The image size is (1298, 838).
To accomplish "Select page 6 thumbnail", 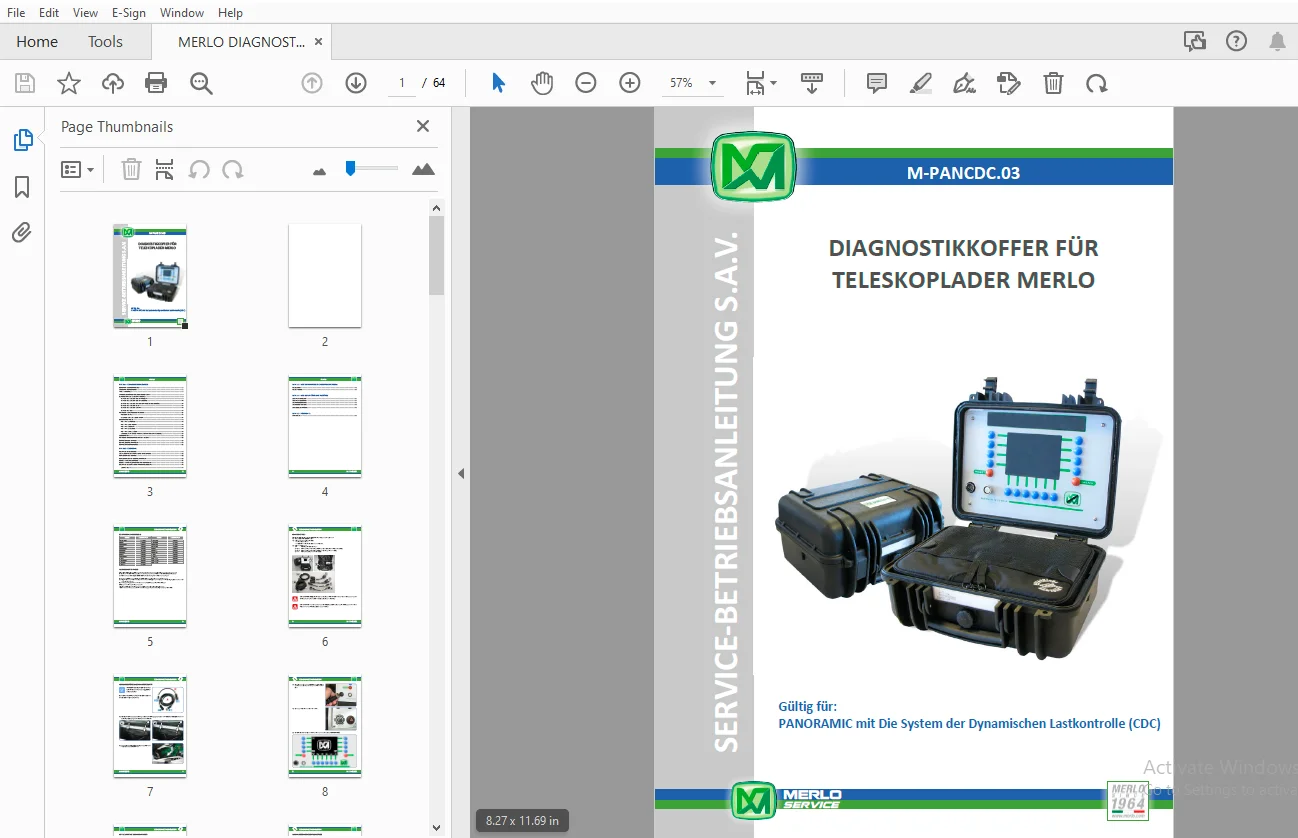I will point(325,577).
